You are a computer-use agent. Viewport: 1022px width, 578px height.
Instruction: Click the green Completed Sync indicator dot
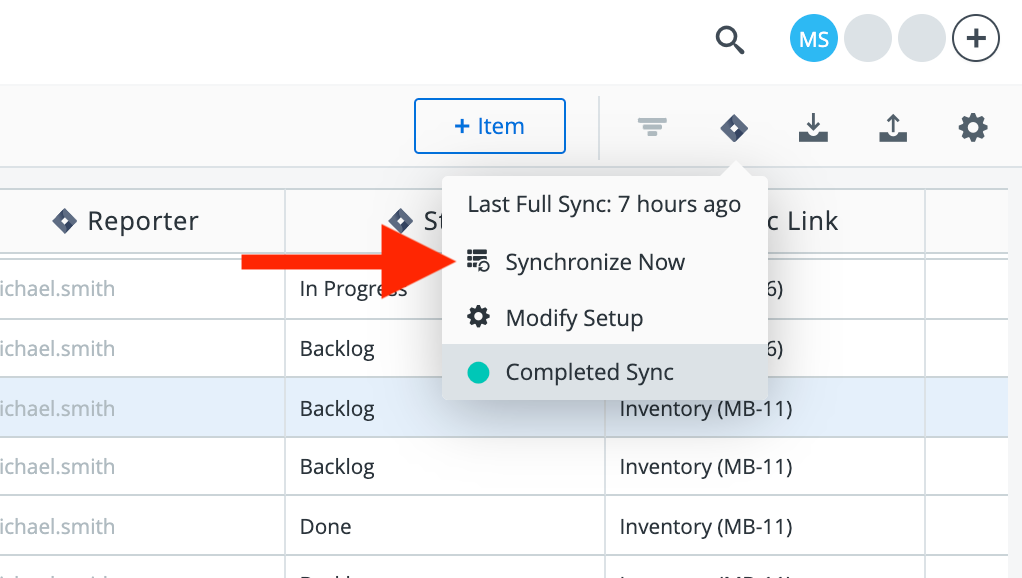click(x=479, y=372)
